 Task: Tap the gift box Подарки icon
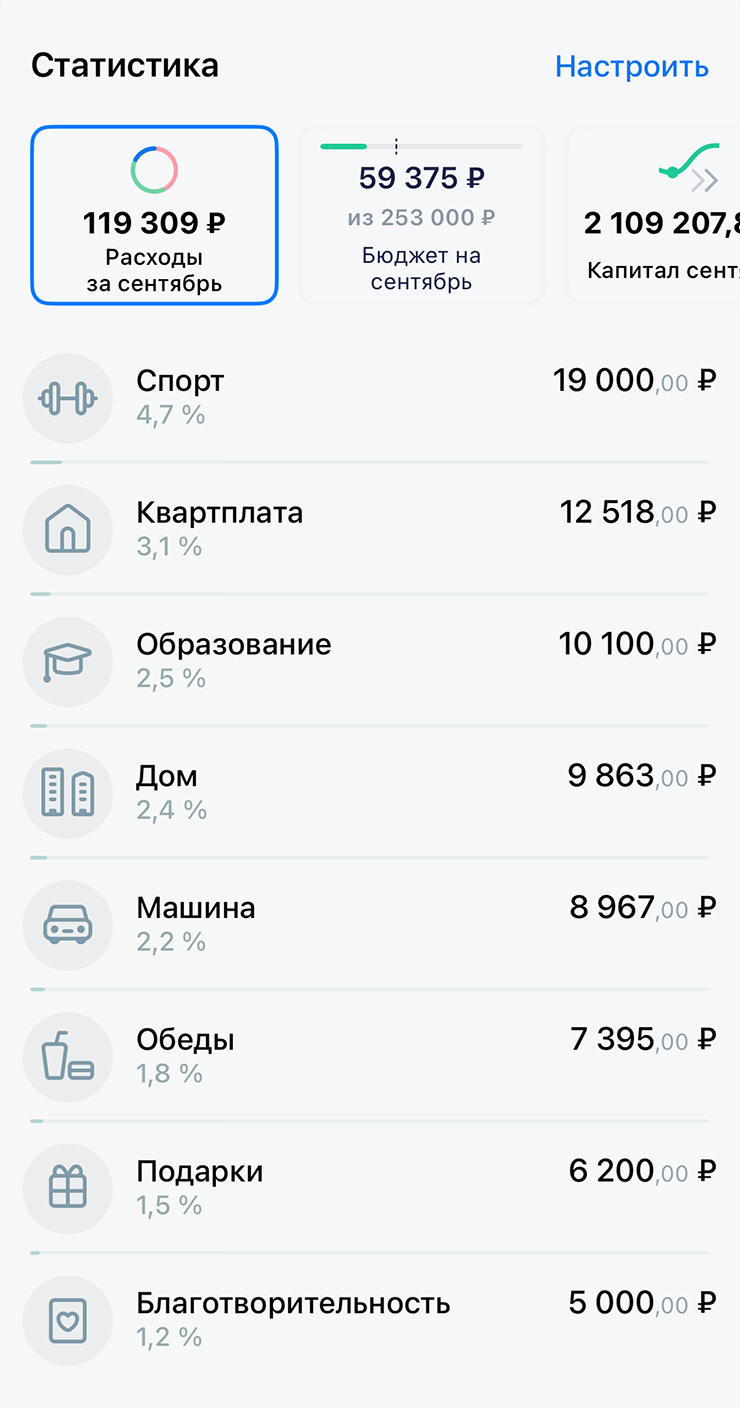(68, 1190)
